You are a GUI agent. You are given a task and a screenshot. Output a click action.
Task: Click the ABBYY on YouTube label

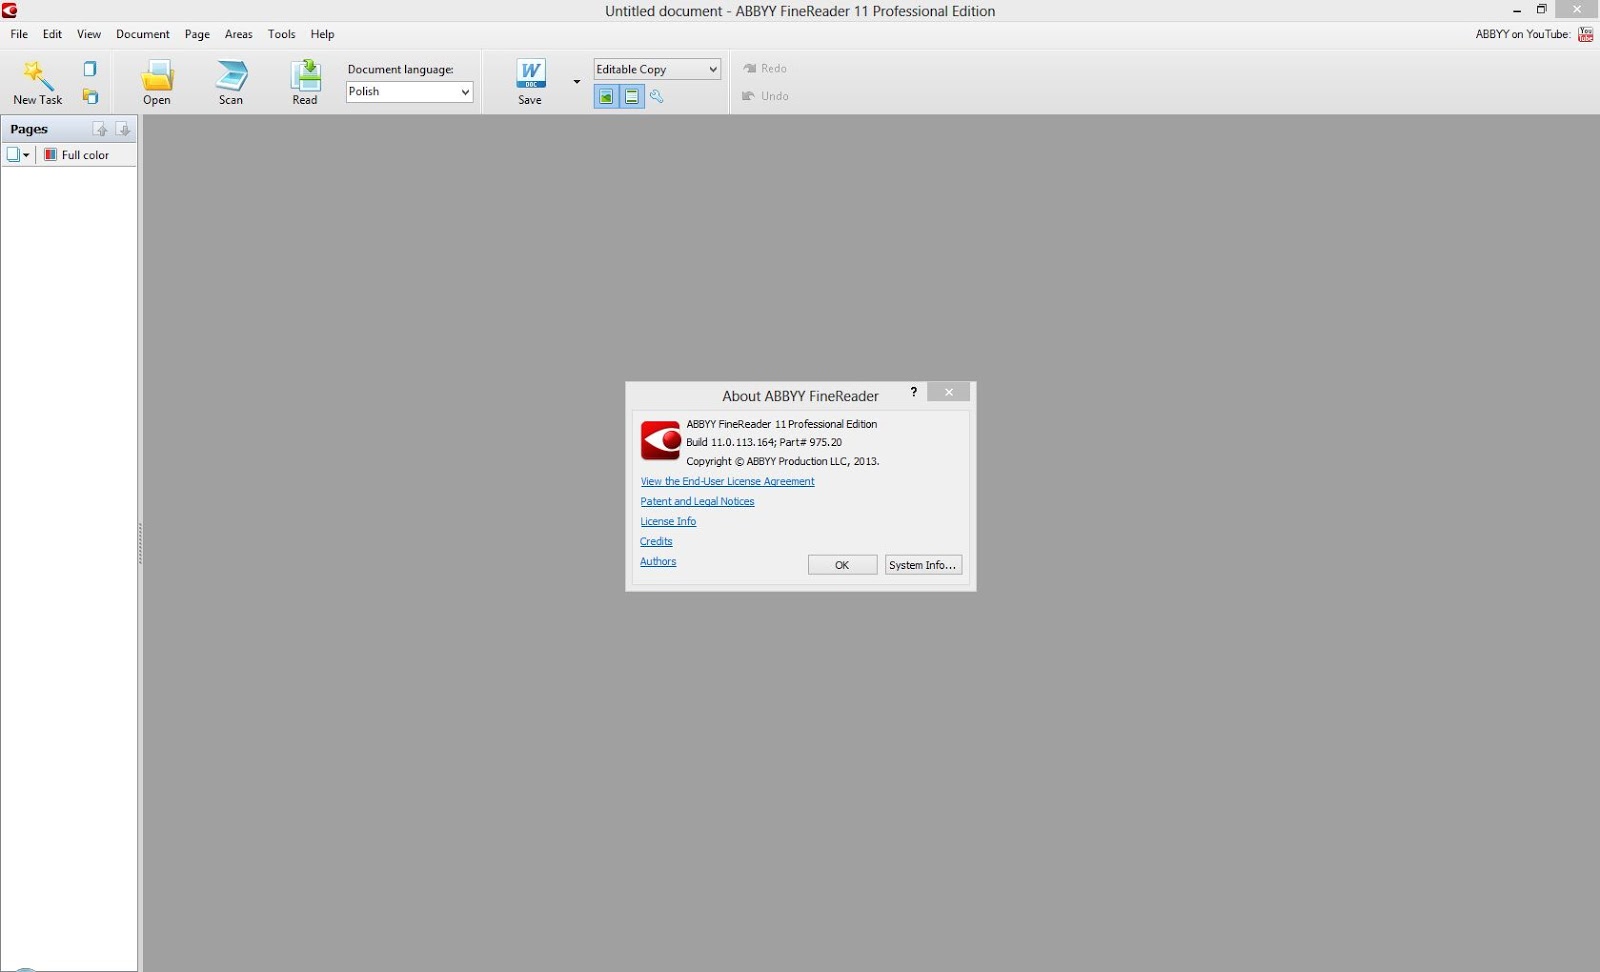coord(1522,34)
